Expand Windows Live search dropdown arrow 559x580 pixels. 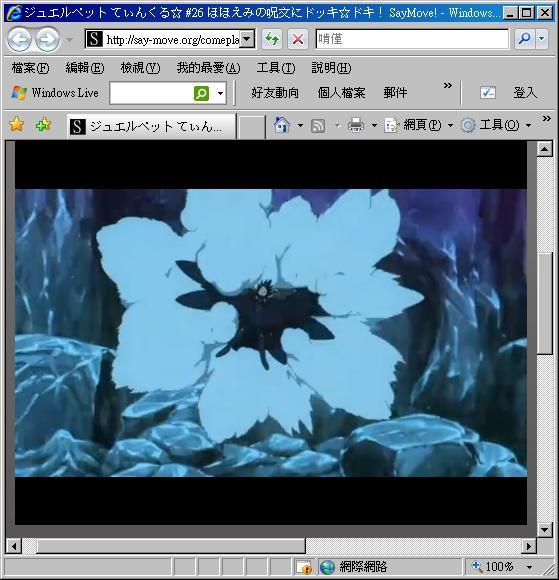(x=220, y=93)
